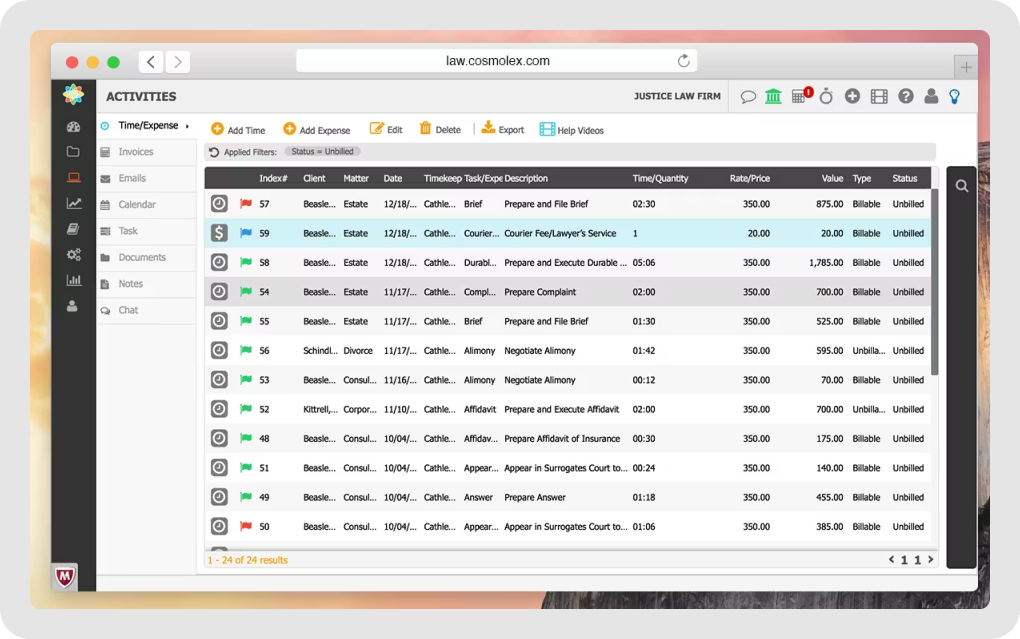The image size is (1020, 639).
Task: Open the user profile icon in the header
Action: point(931,96)
